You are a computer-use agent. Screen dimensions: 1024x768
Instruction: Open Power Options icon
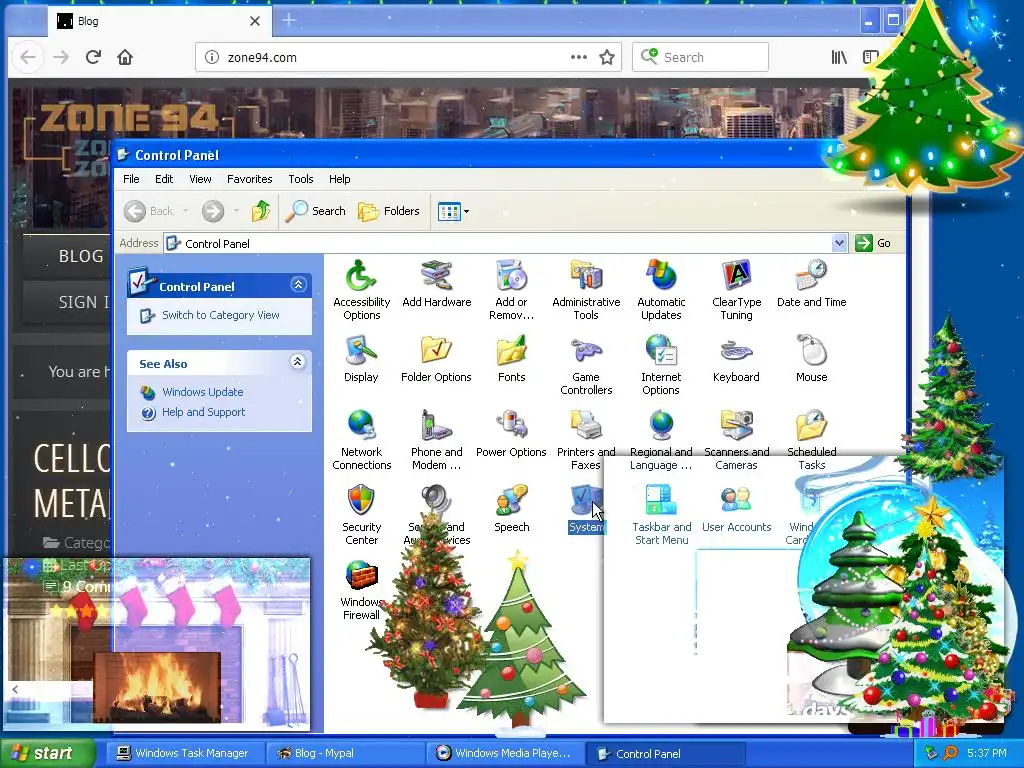pos(511,434)
